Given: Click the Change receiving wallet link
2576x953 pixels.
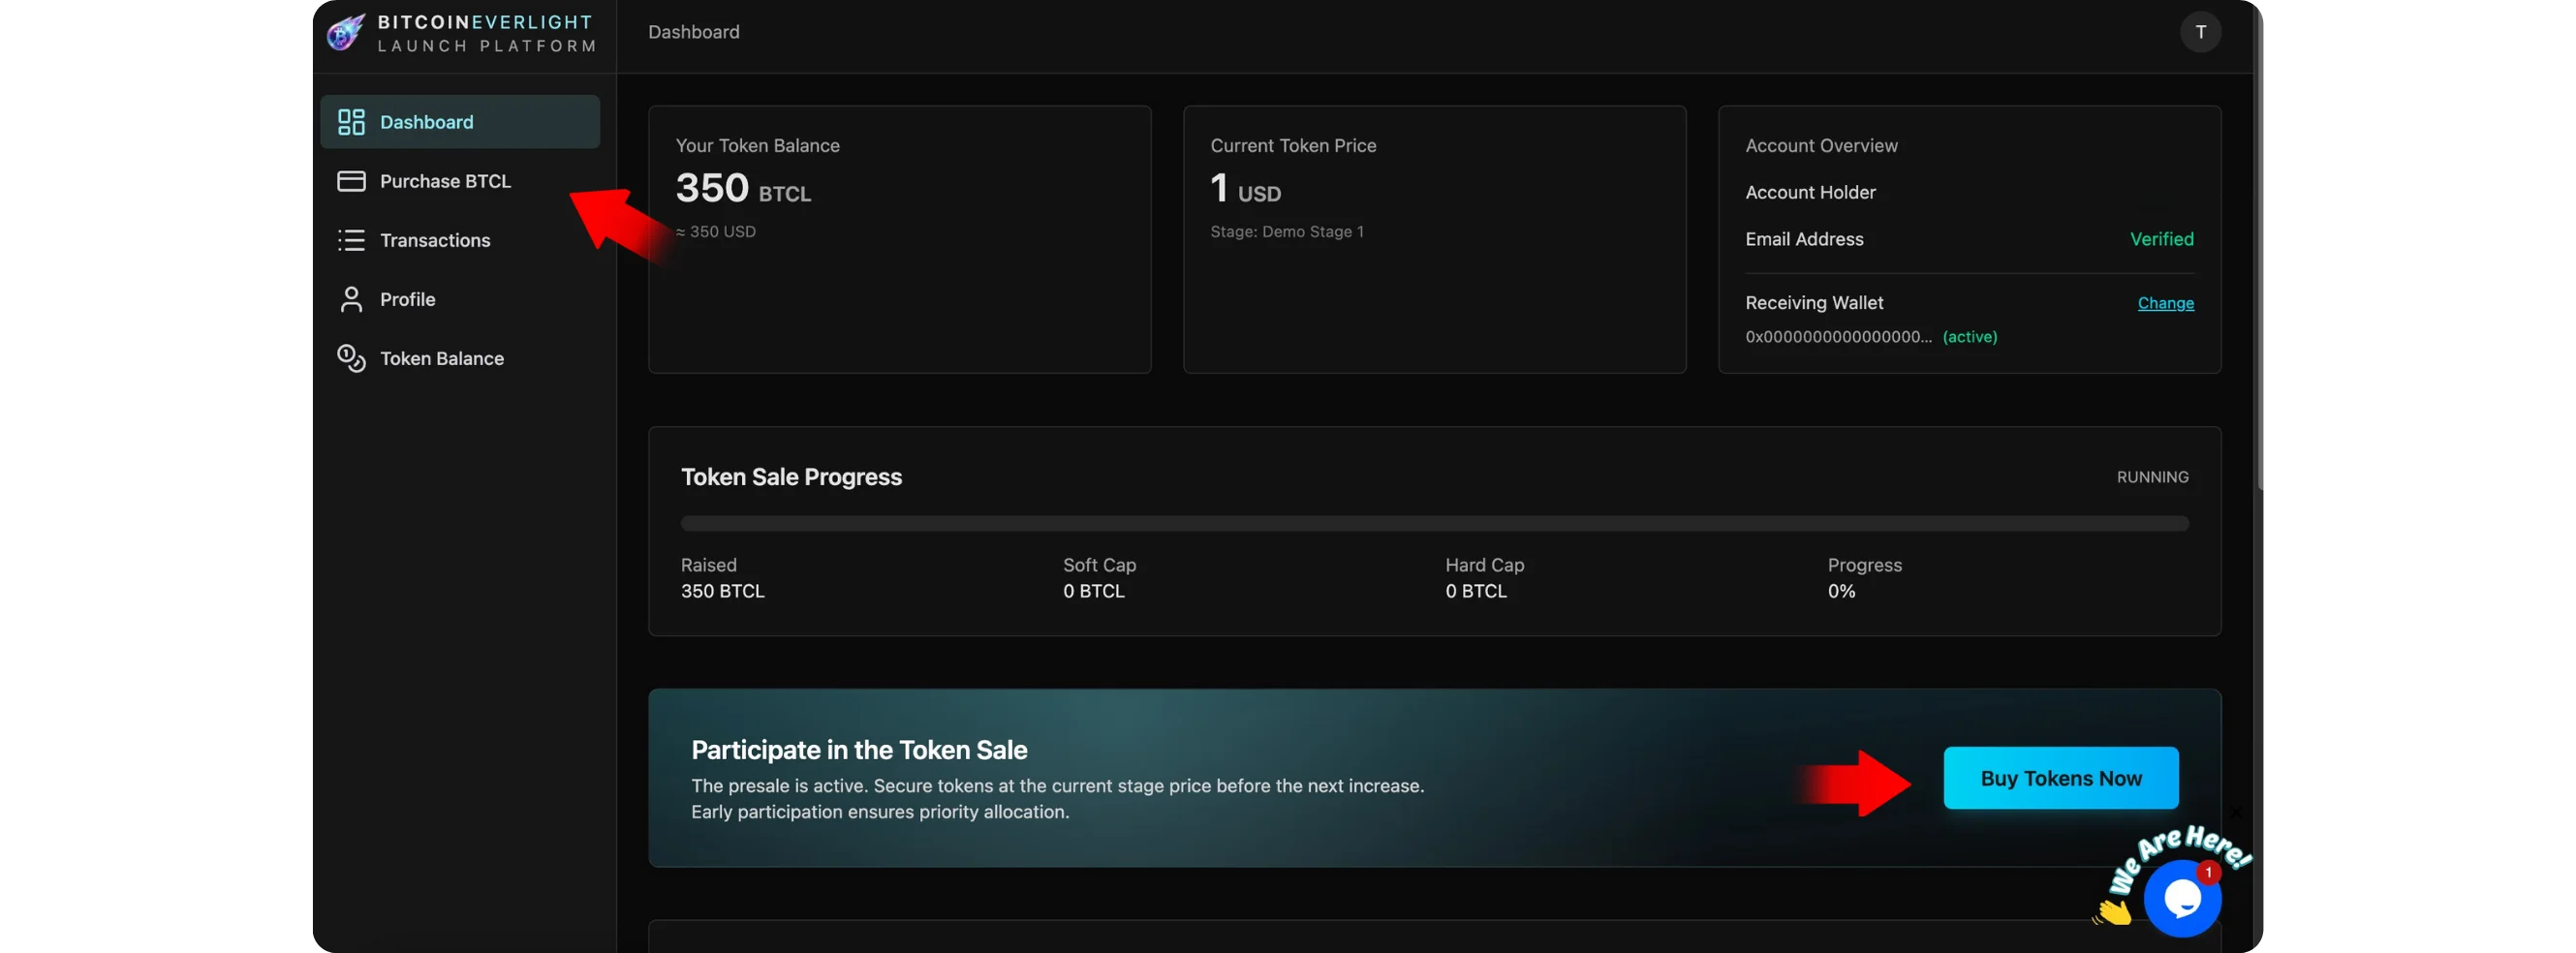Looking at the screenshot, I should tap(2165, 303).
